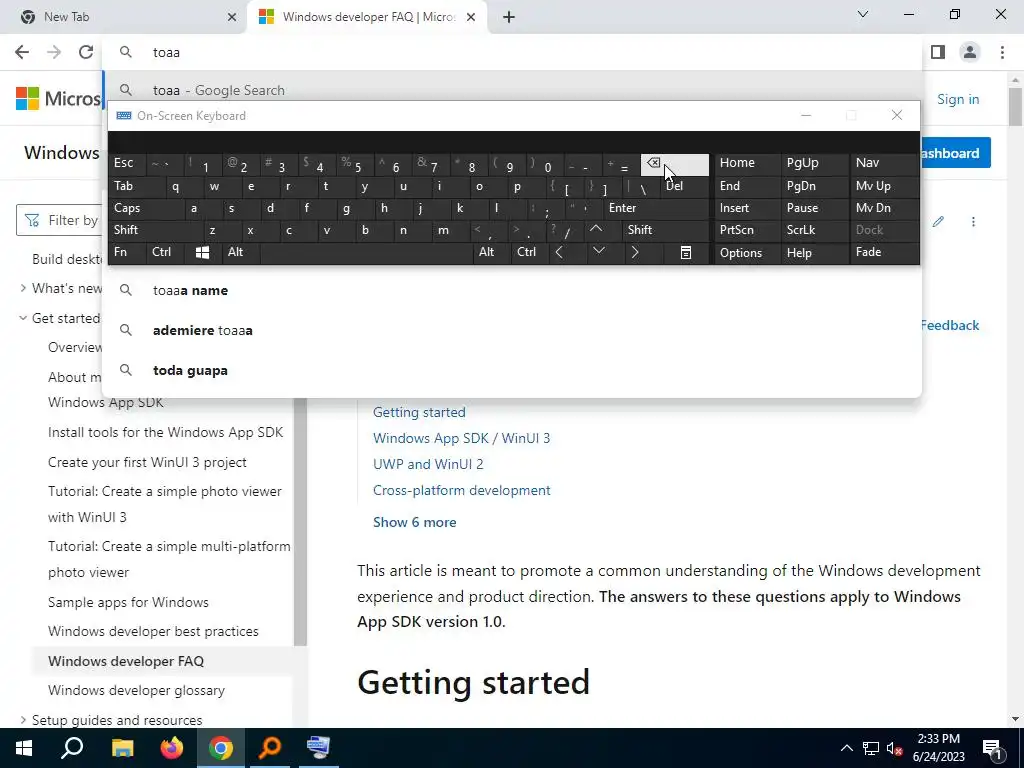Open the notification center icon

(x=992, y=748)
